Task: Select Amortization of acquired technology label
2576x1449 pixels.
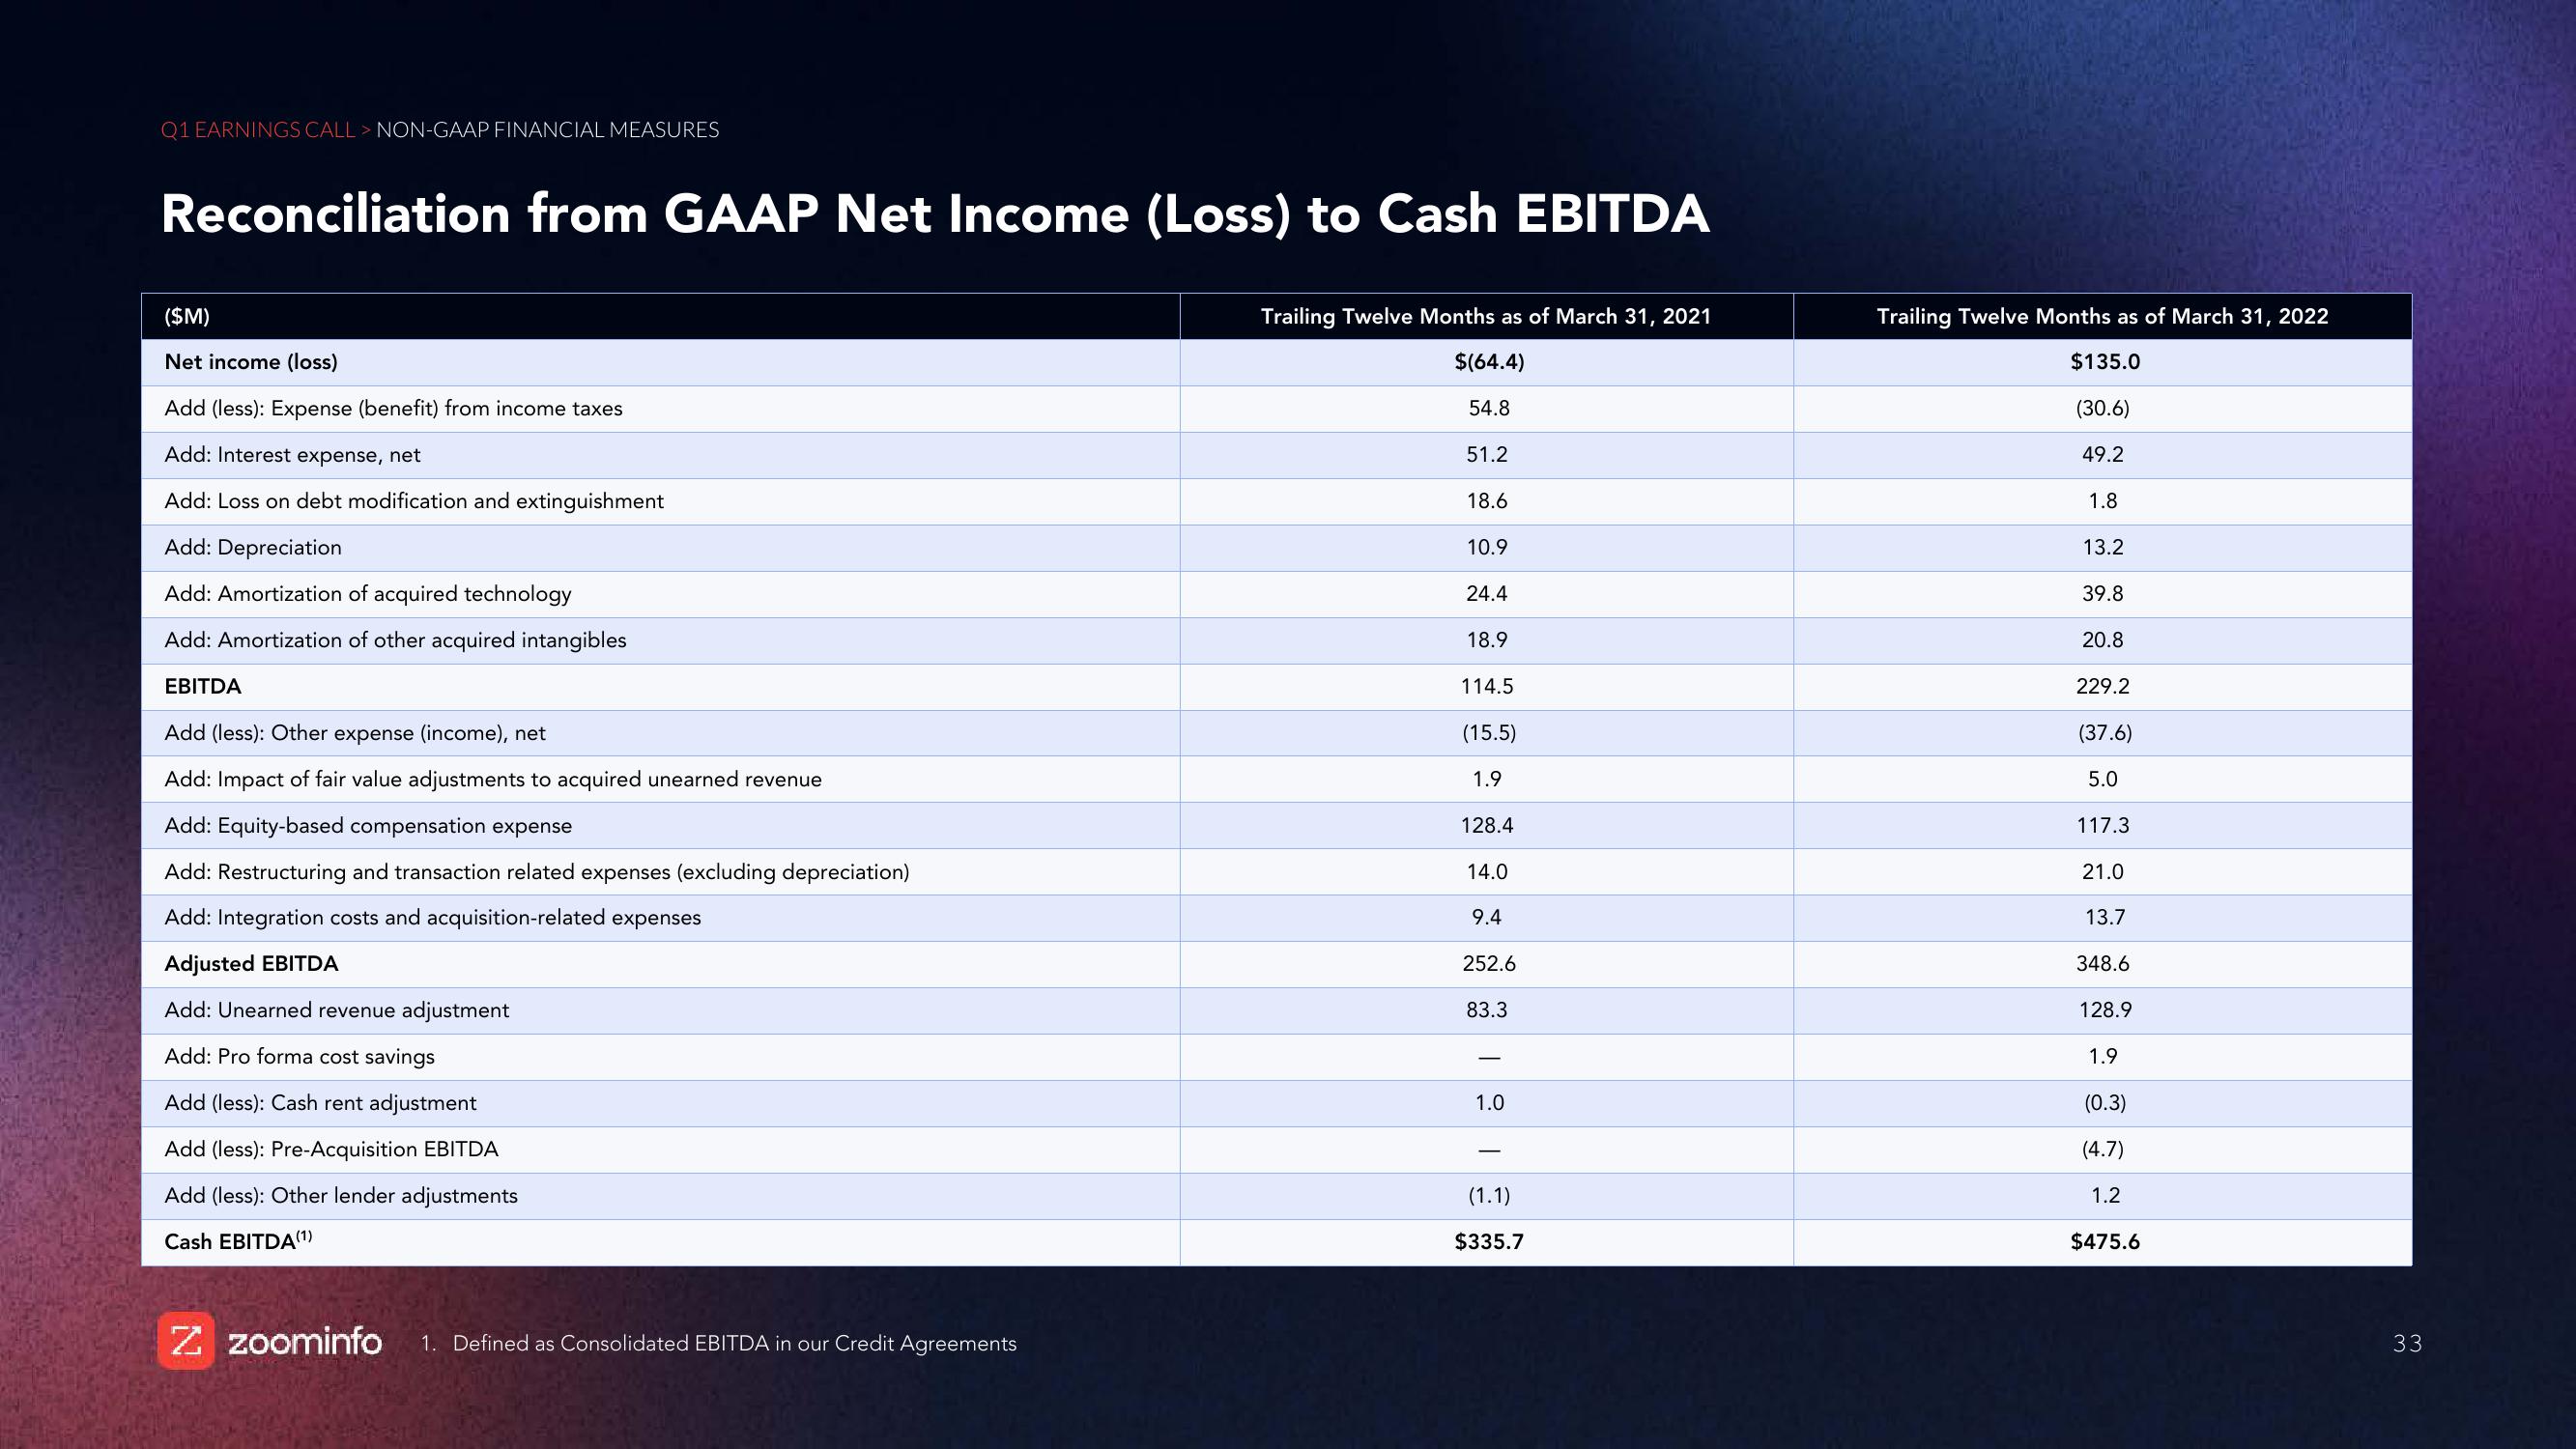Action: point(368,594)
